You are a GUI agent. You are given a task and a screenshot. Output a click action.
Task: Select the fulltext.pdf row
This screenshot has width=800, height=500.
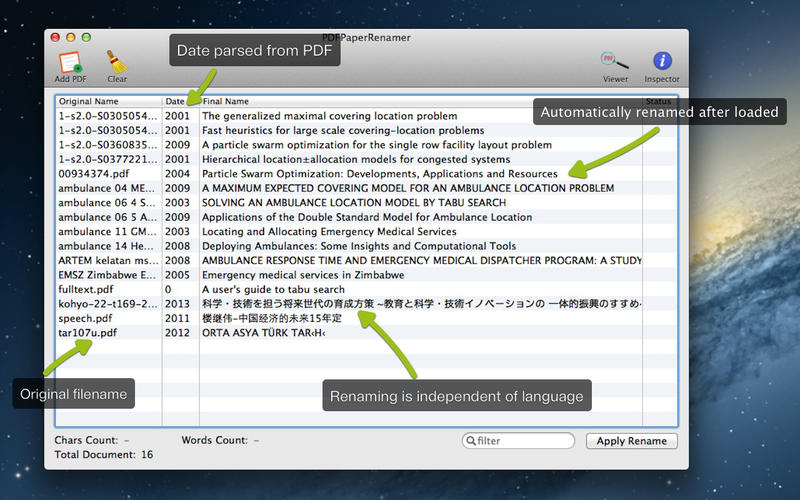366,289
